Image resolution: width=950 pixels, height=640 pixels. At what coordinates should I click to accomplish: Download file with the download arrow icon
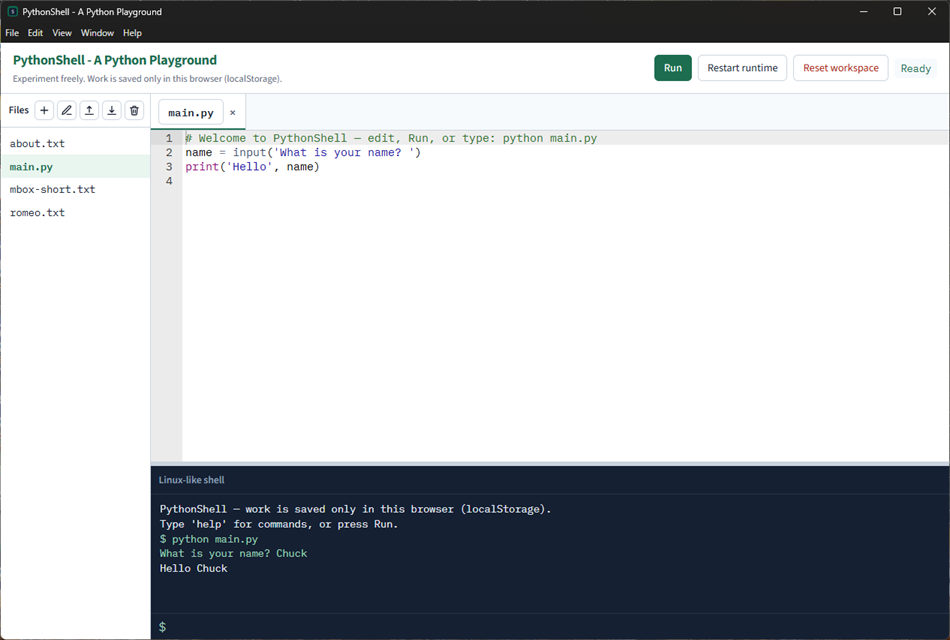[x=111, y=110]
